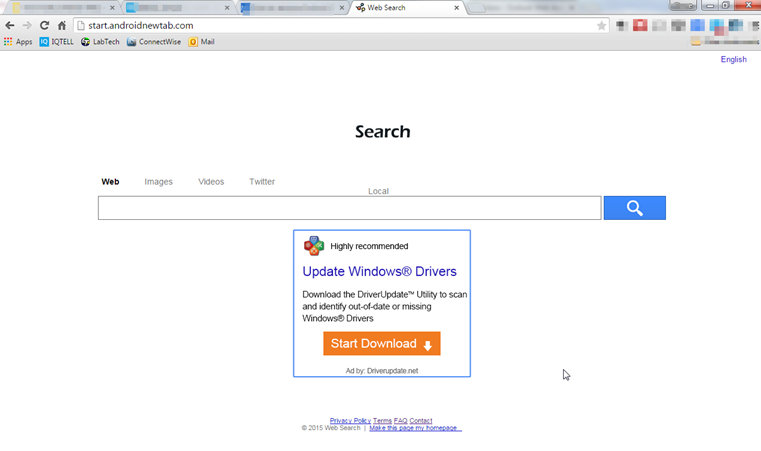Click the Ad by Driverupdate.net text
Viewport: 761px width, 451px height.
click(382, 370)
